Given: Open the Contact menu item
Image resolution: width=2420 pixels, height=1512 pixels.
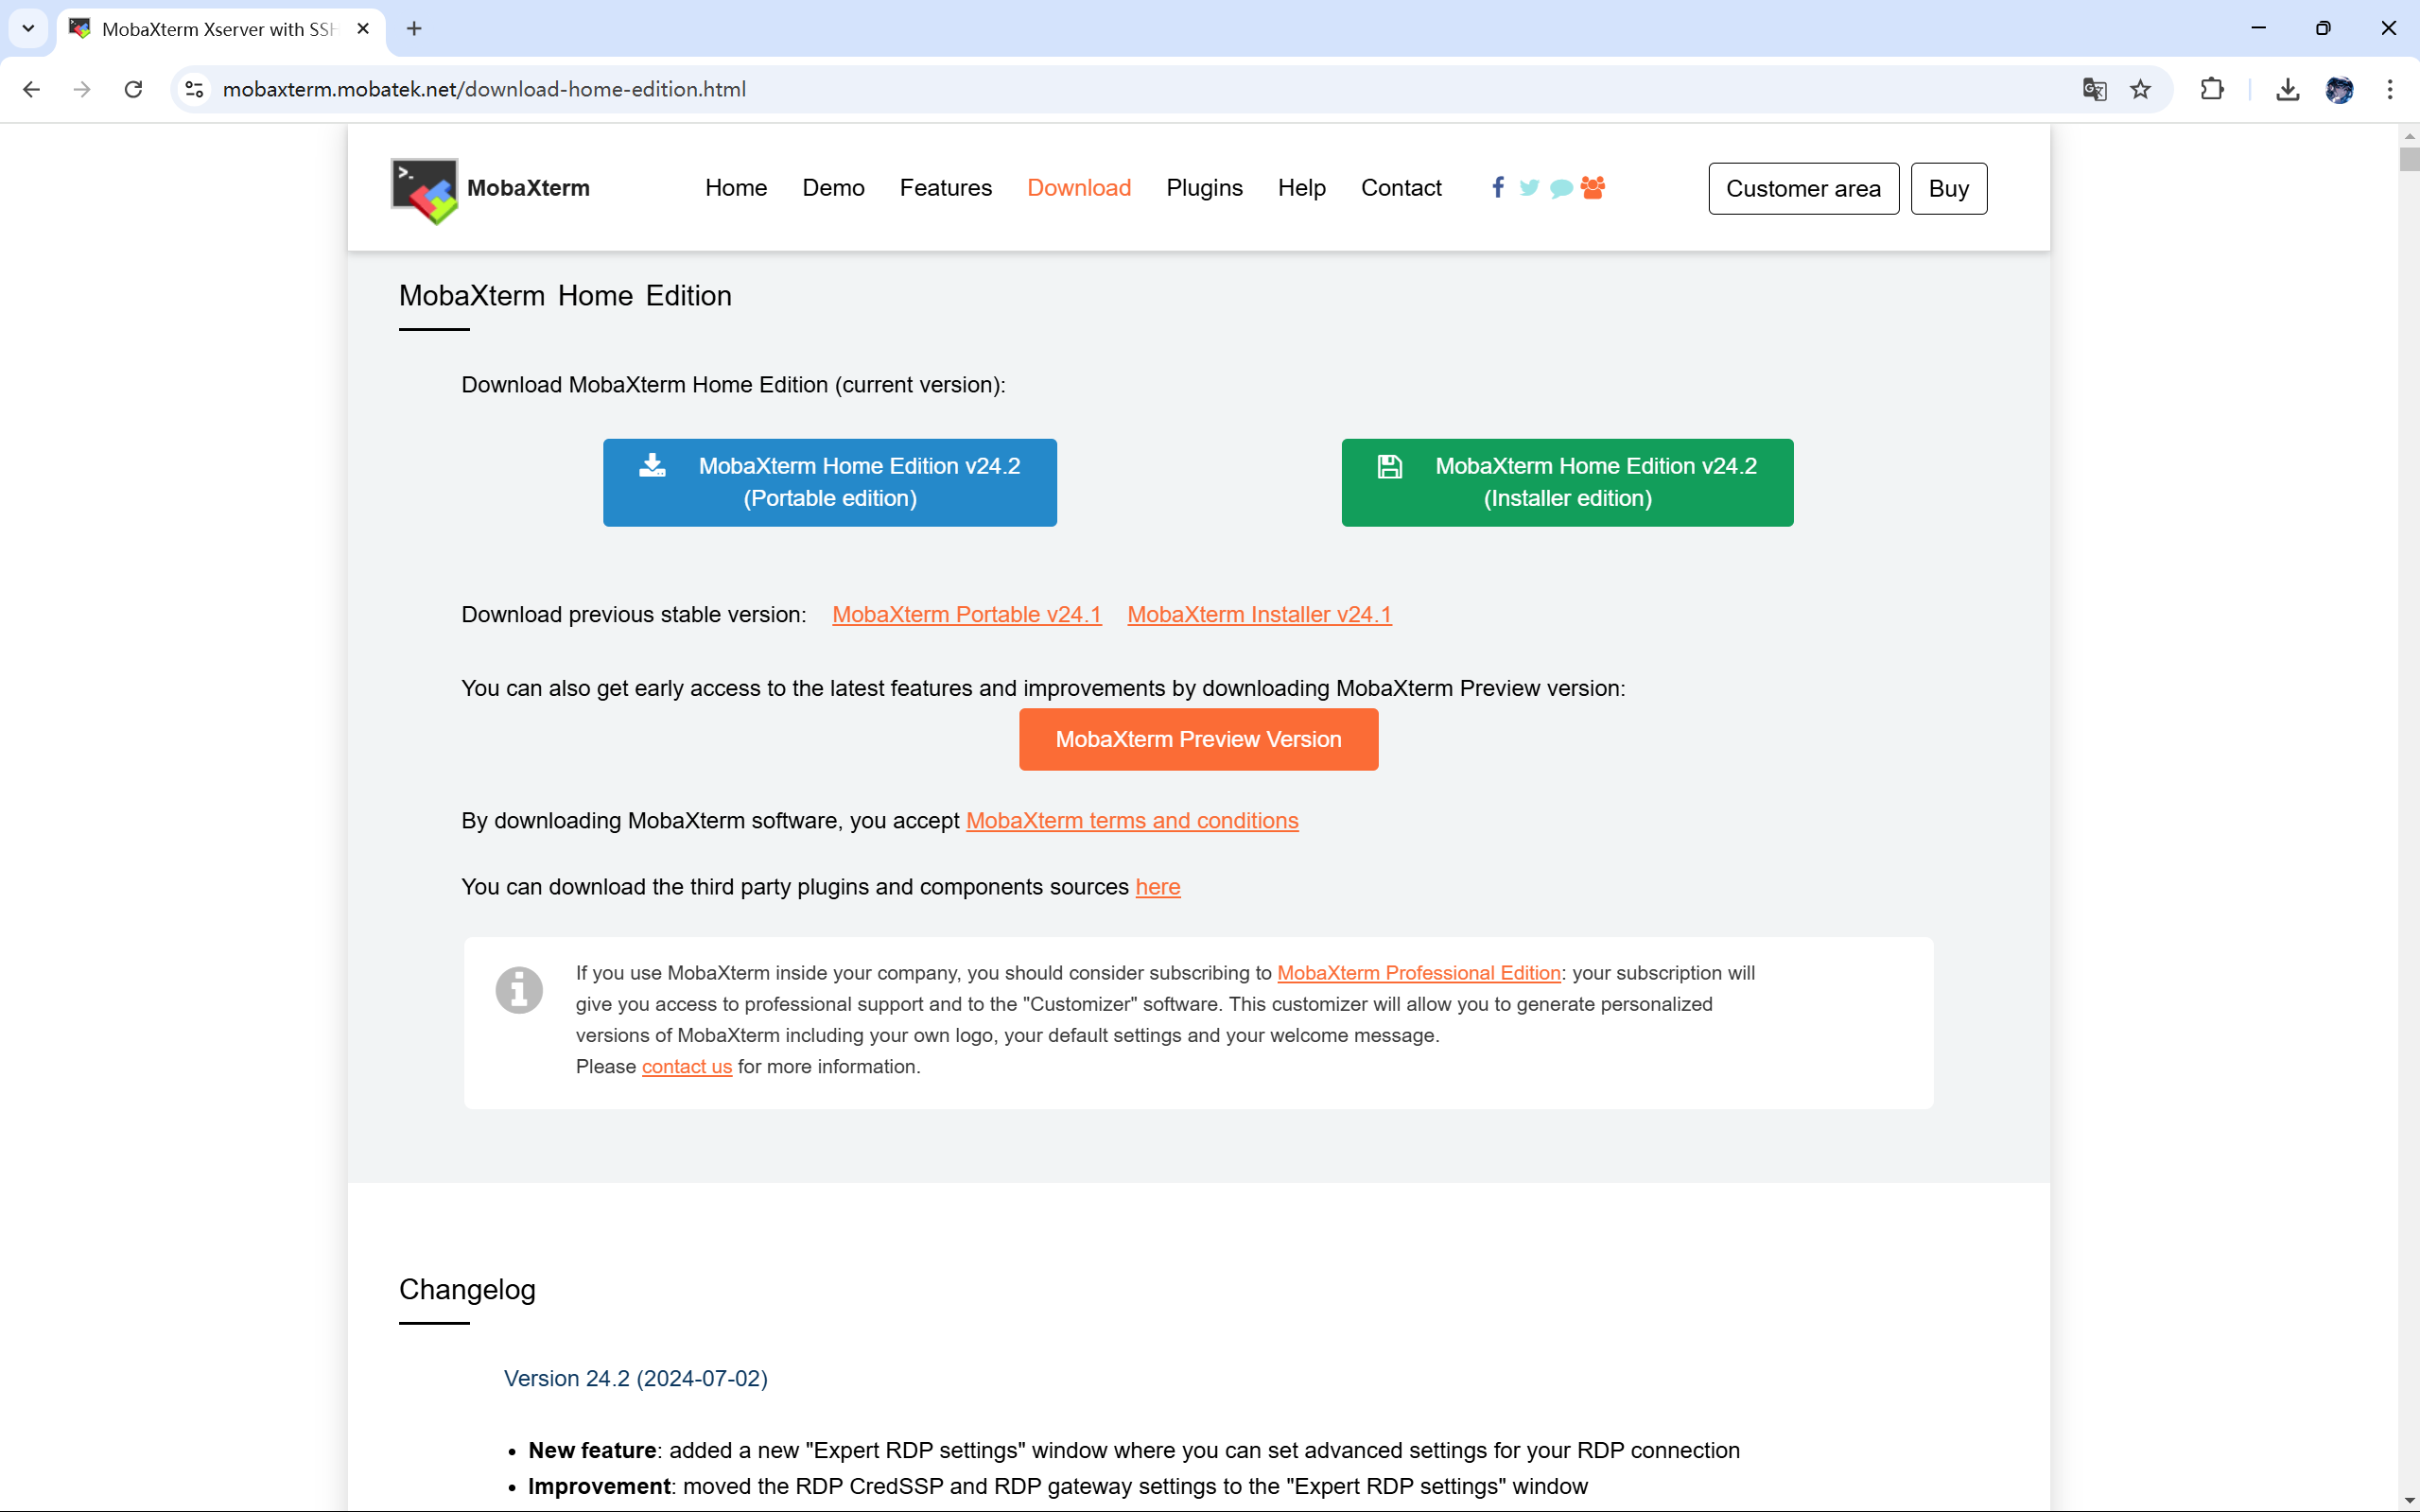Looking at the screenshot, I should pos(1401,187).
